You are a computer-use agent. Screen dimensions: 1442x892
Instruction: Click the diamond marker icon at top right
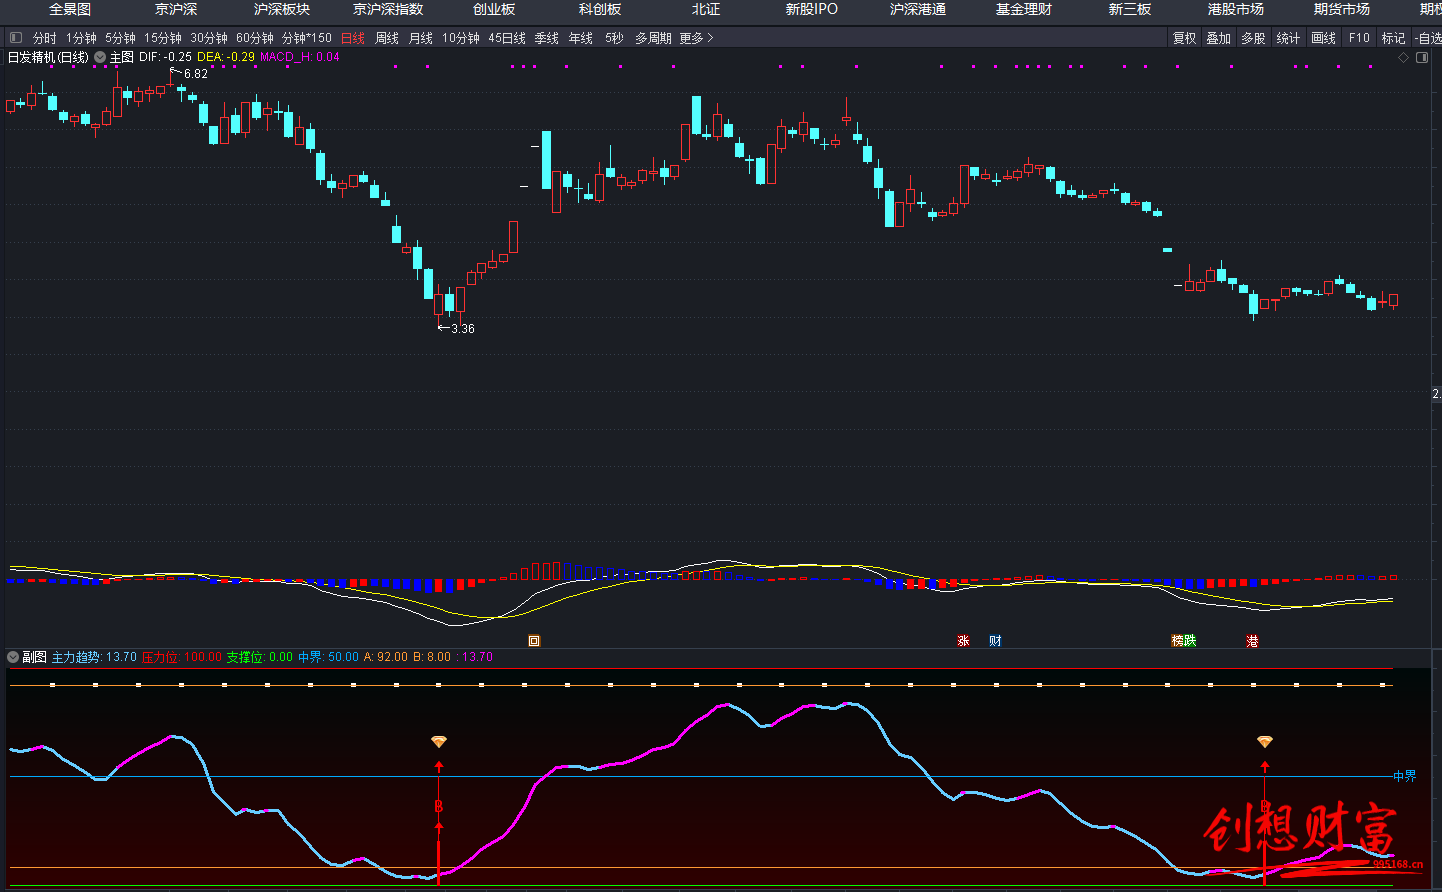(1403, 58)
